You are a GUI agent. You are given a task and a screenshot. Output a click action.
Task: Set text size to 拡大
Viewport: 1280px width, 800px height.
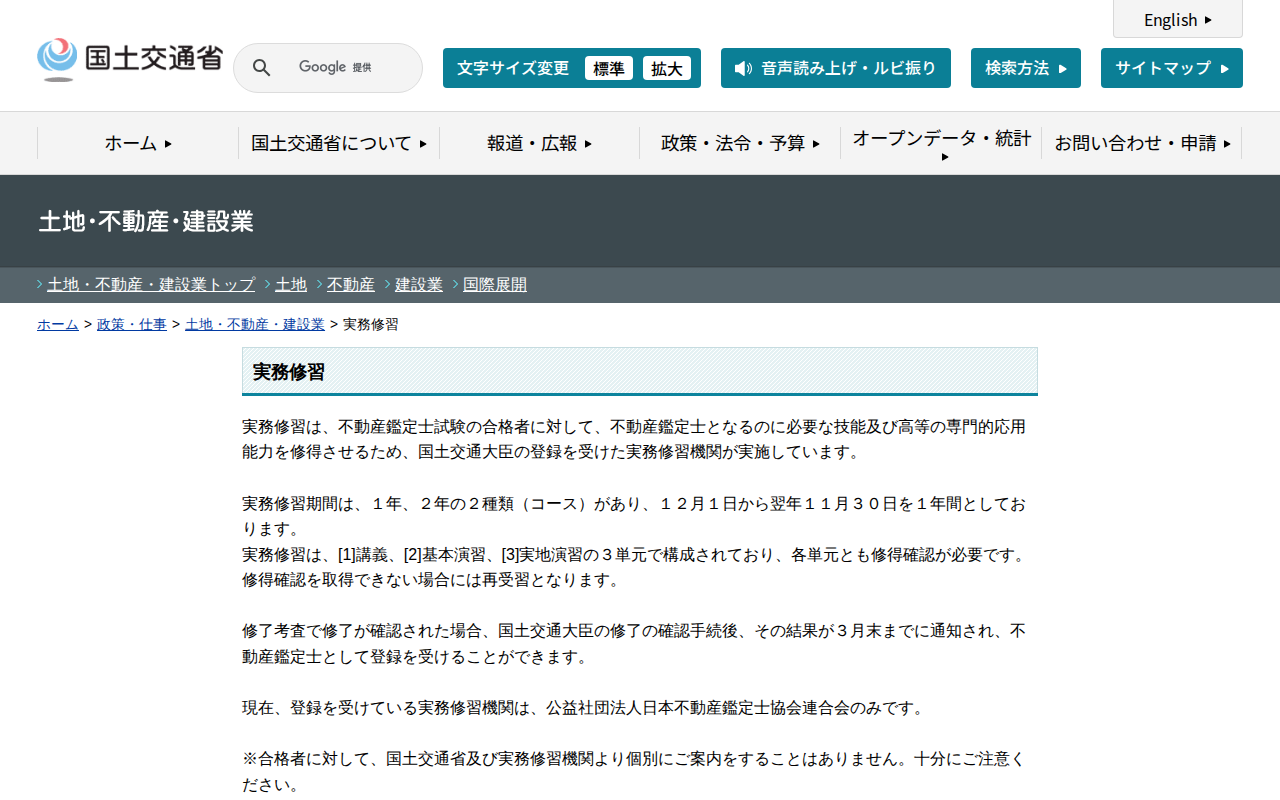tap(667, 68)
